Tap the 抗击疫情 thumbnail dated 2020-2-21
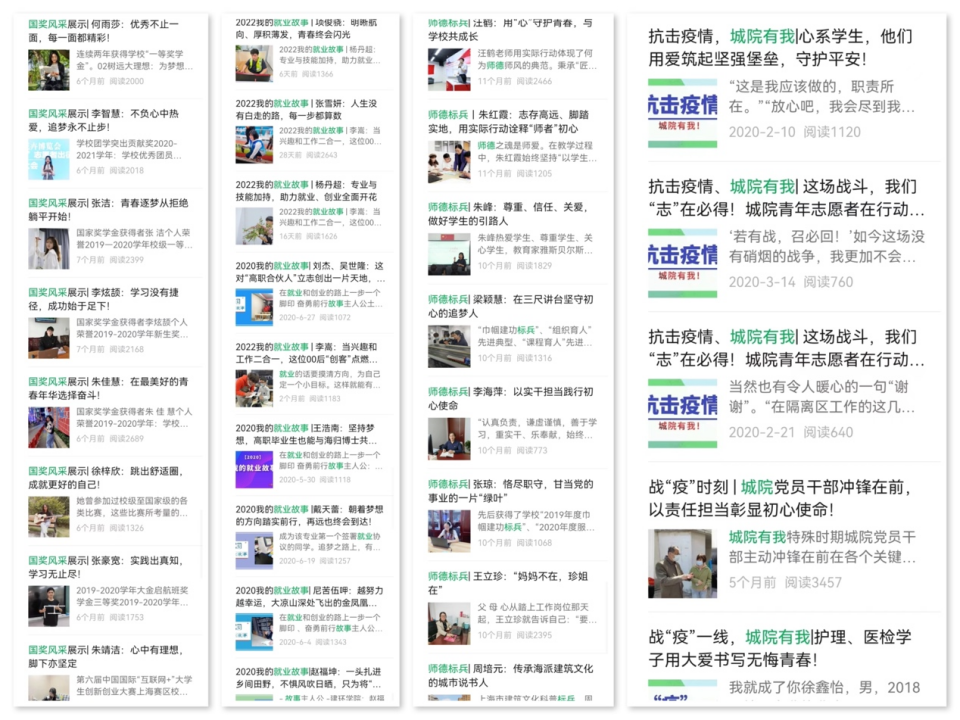 point(683,413)
